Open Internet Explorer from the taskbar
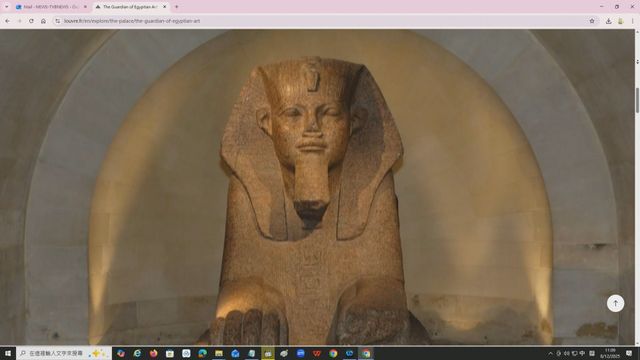This screenshot has height=360, width=640. point(137,353)
